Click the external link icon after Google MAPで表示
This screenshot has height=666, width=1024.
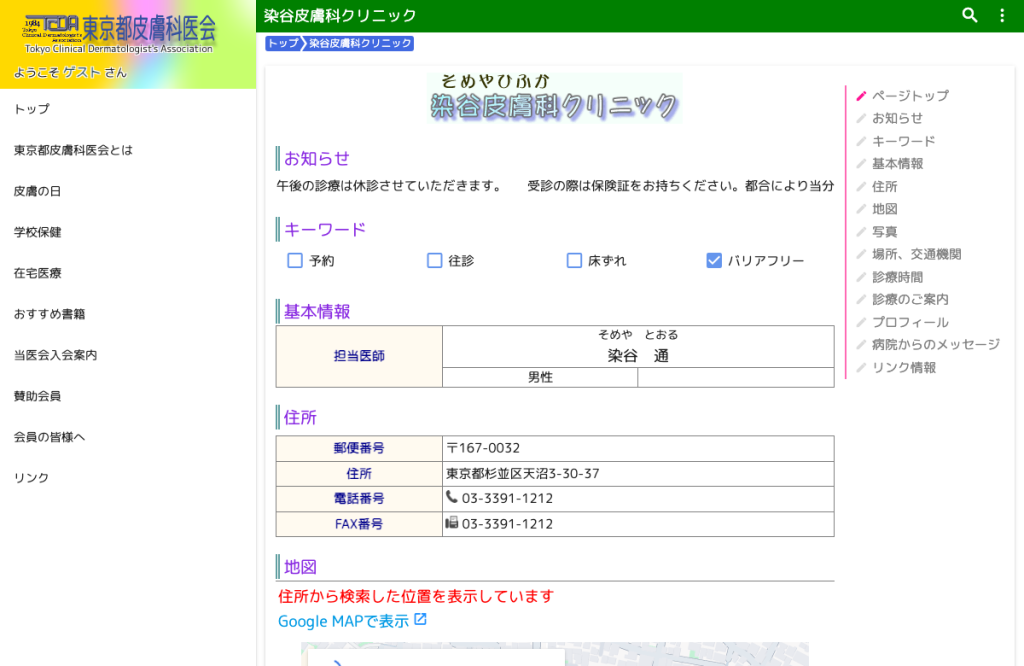(421, 620)
